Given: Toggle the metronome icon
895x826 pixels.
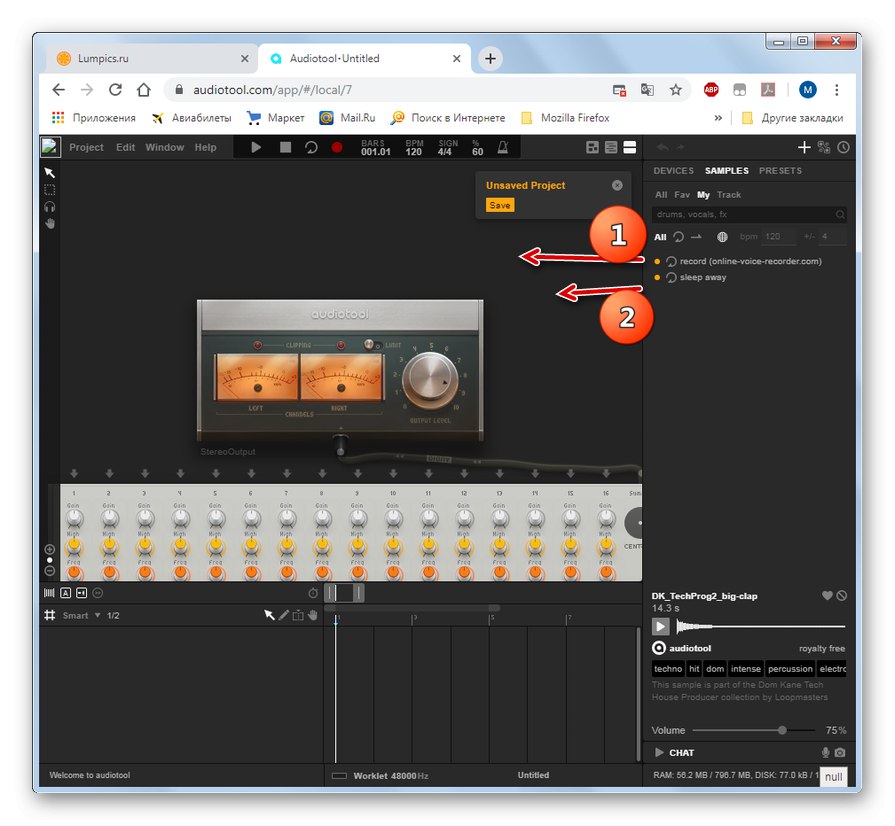Looking at the screenshot, I should (503, 147).
